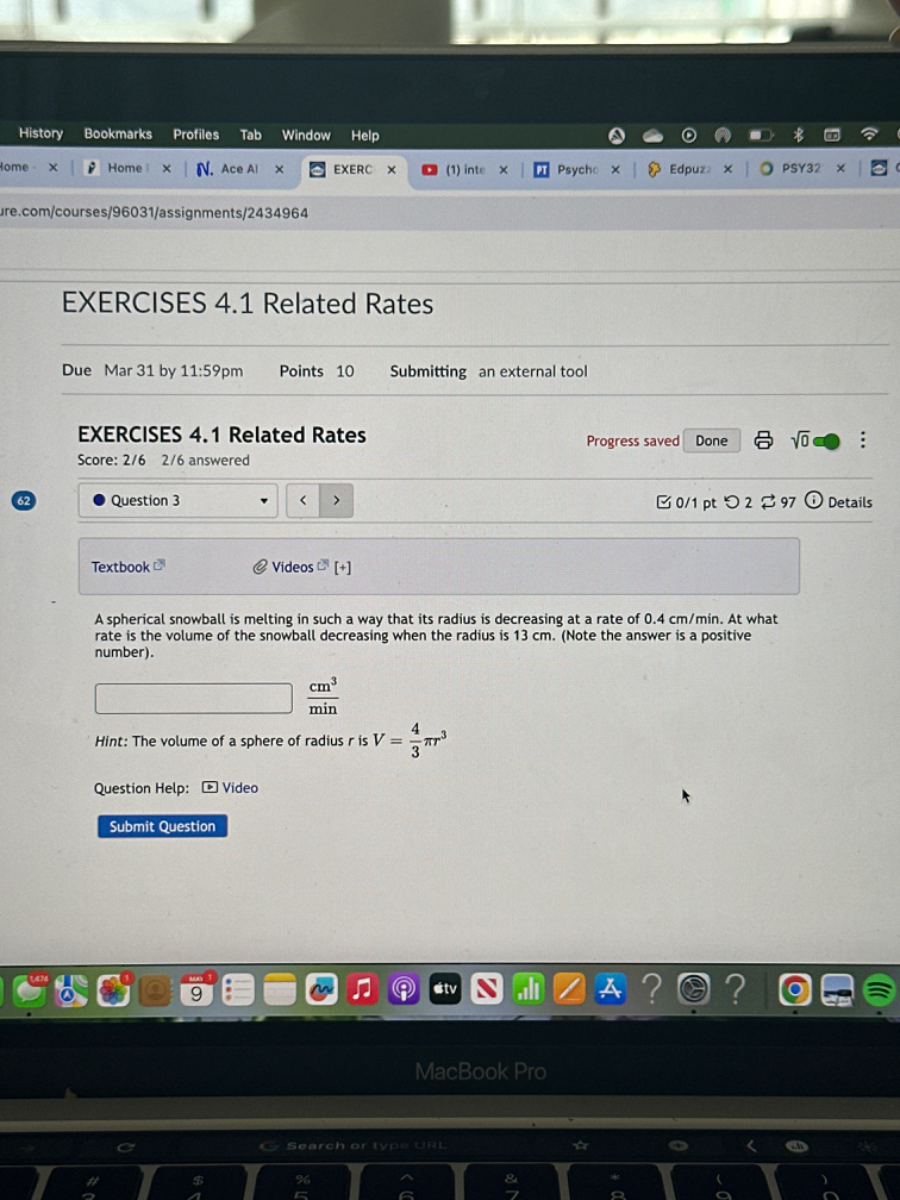Viewport: 900px width, 1200px height.
Task: Click battery indicator in menu bar
Action: pos(763,135)
